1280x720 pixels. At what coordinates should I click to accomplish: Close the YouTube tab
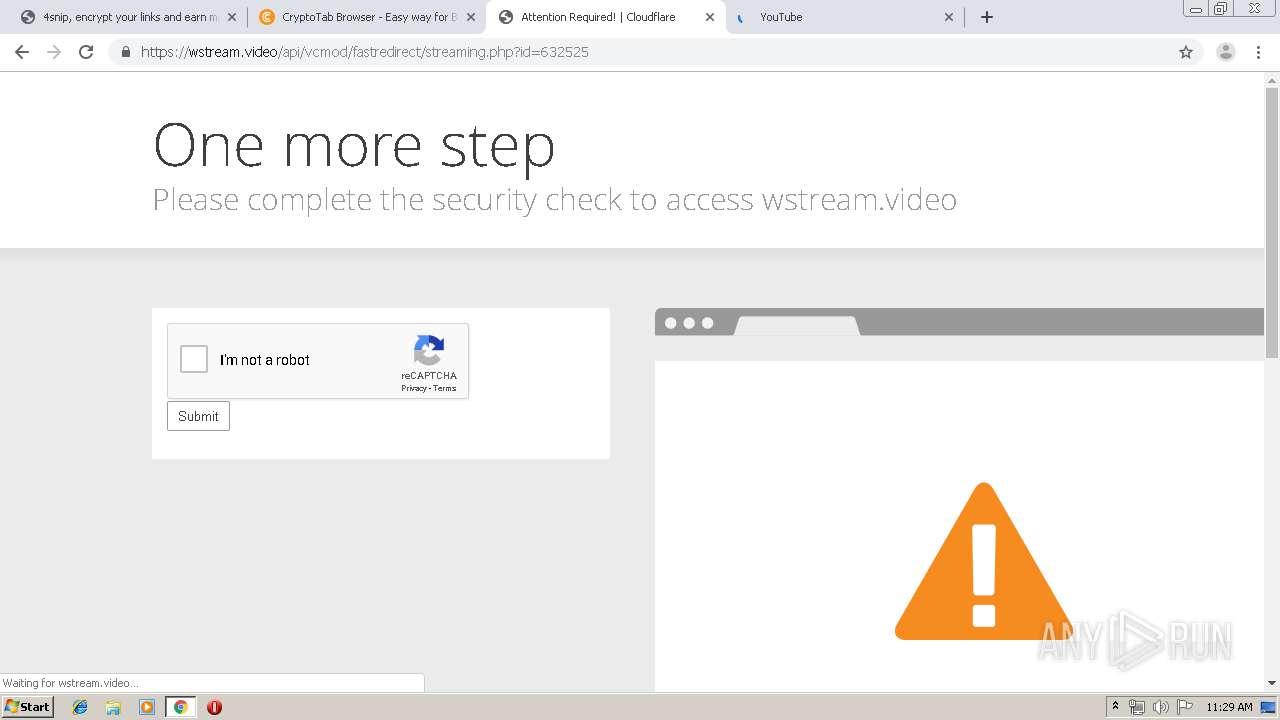[949, 17]
